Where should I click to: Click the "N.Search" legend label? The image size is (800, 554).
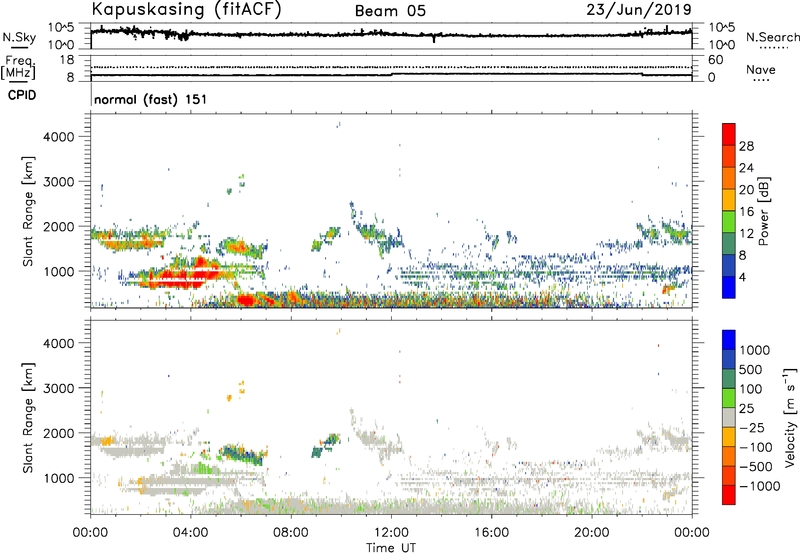772,37
